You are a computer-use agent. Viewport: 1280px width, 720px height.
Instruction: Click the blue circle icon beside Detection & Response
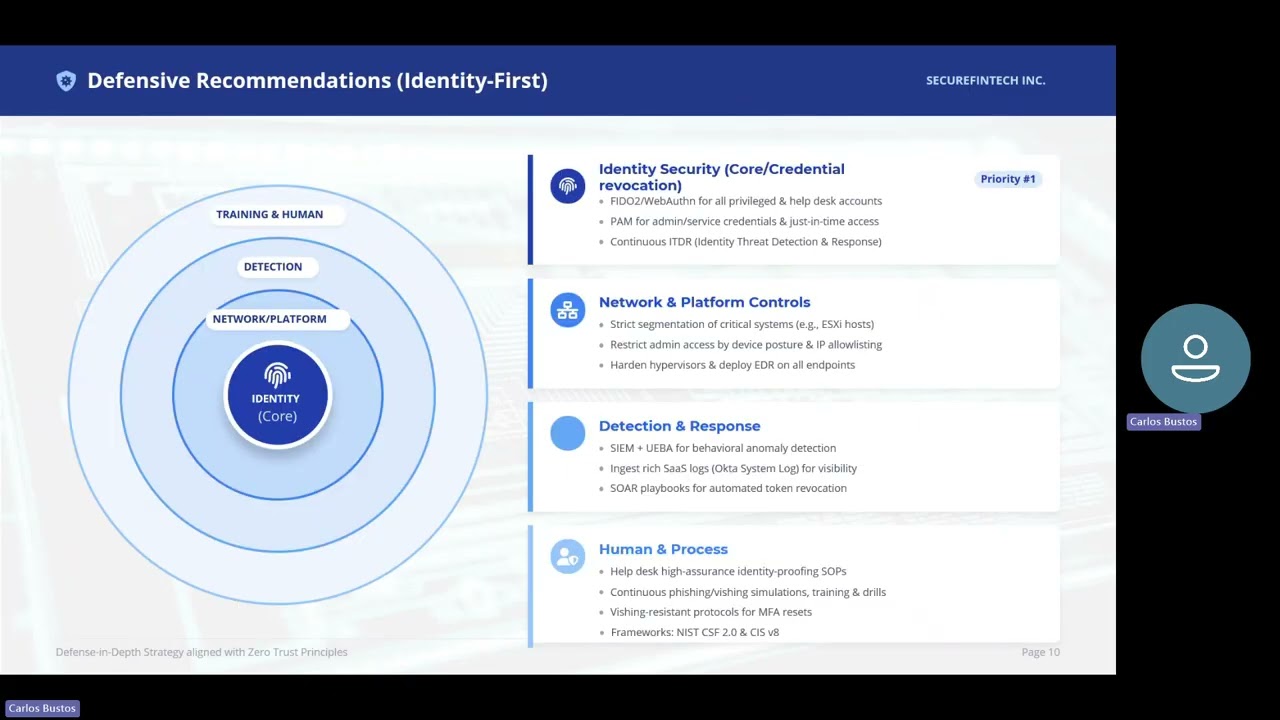(x=567, y=433)
